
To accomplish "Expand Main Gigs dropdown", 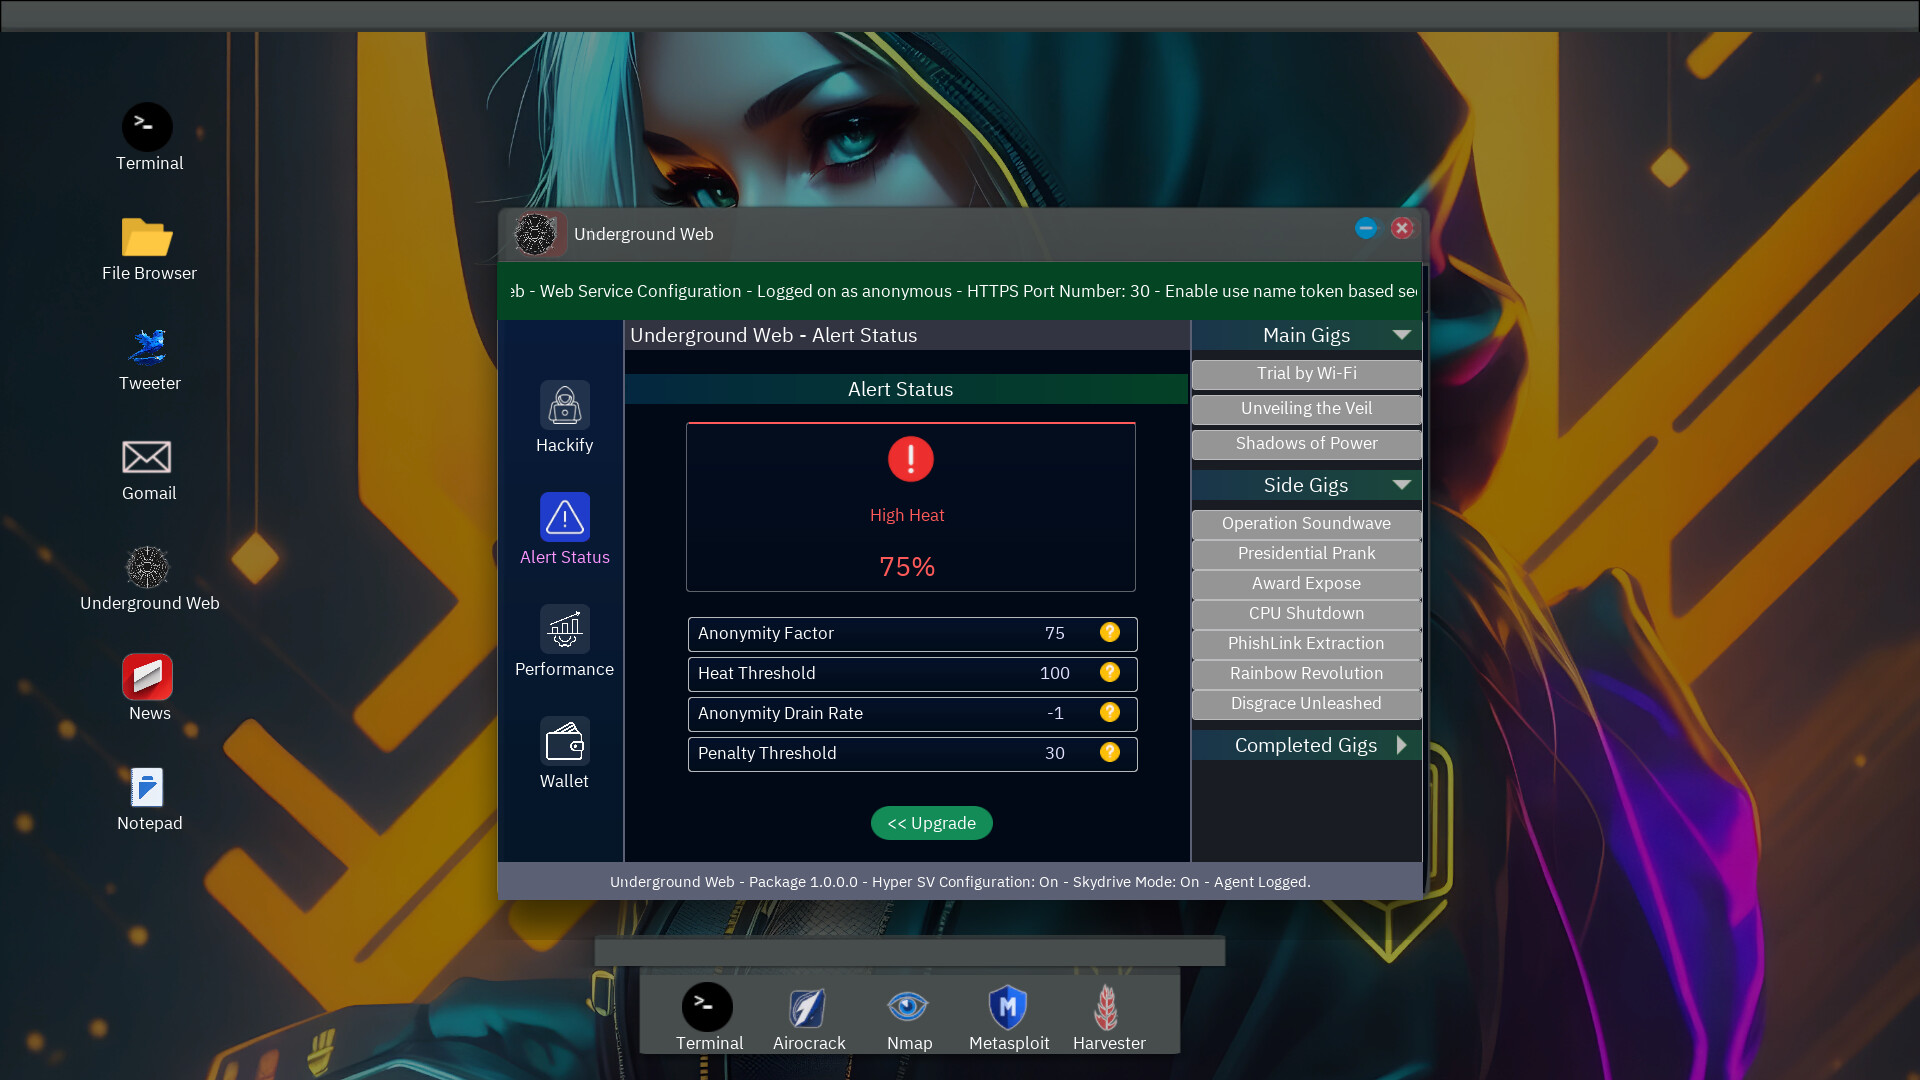I will 1402,335.
